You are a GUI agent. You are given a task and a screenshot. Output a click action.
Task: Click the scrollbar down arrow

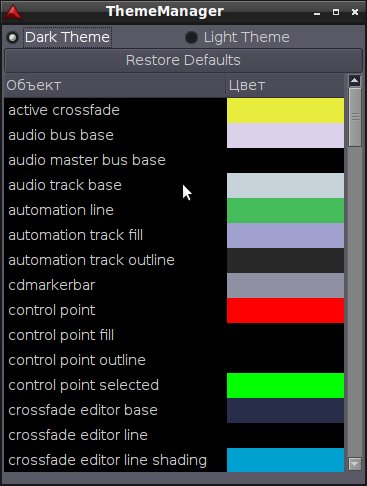click(355, 464)
